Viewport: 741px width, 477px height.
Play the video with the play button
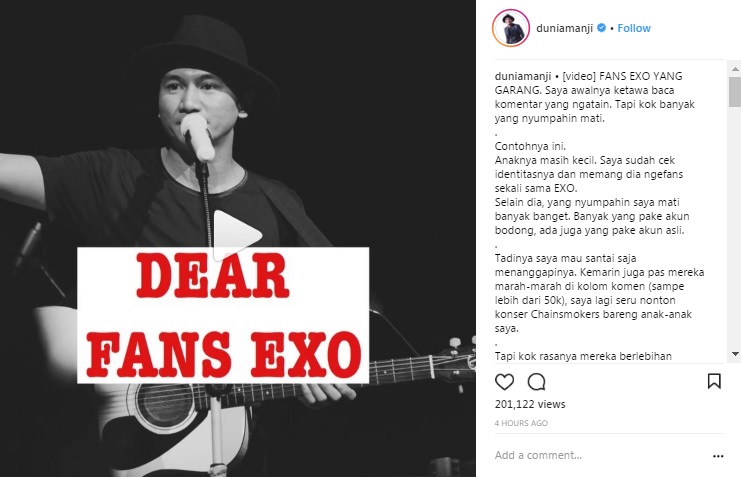click(236, 235)
